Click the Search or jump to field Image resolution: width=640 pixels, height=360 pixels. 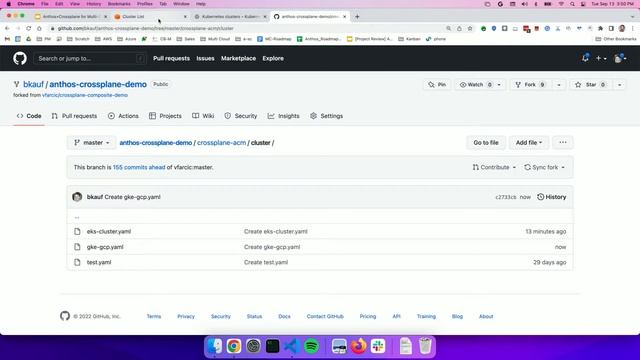tap(89, 58)
